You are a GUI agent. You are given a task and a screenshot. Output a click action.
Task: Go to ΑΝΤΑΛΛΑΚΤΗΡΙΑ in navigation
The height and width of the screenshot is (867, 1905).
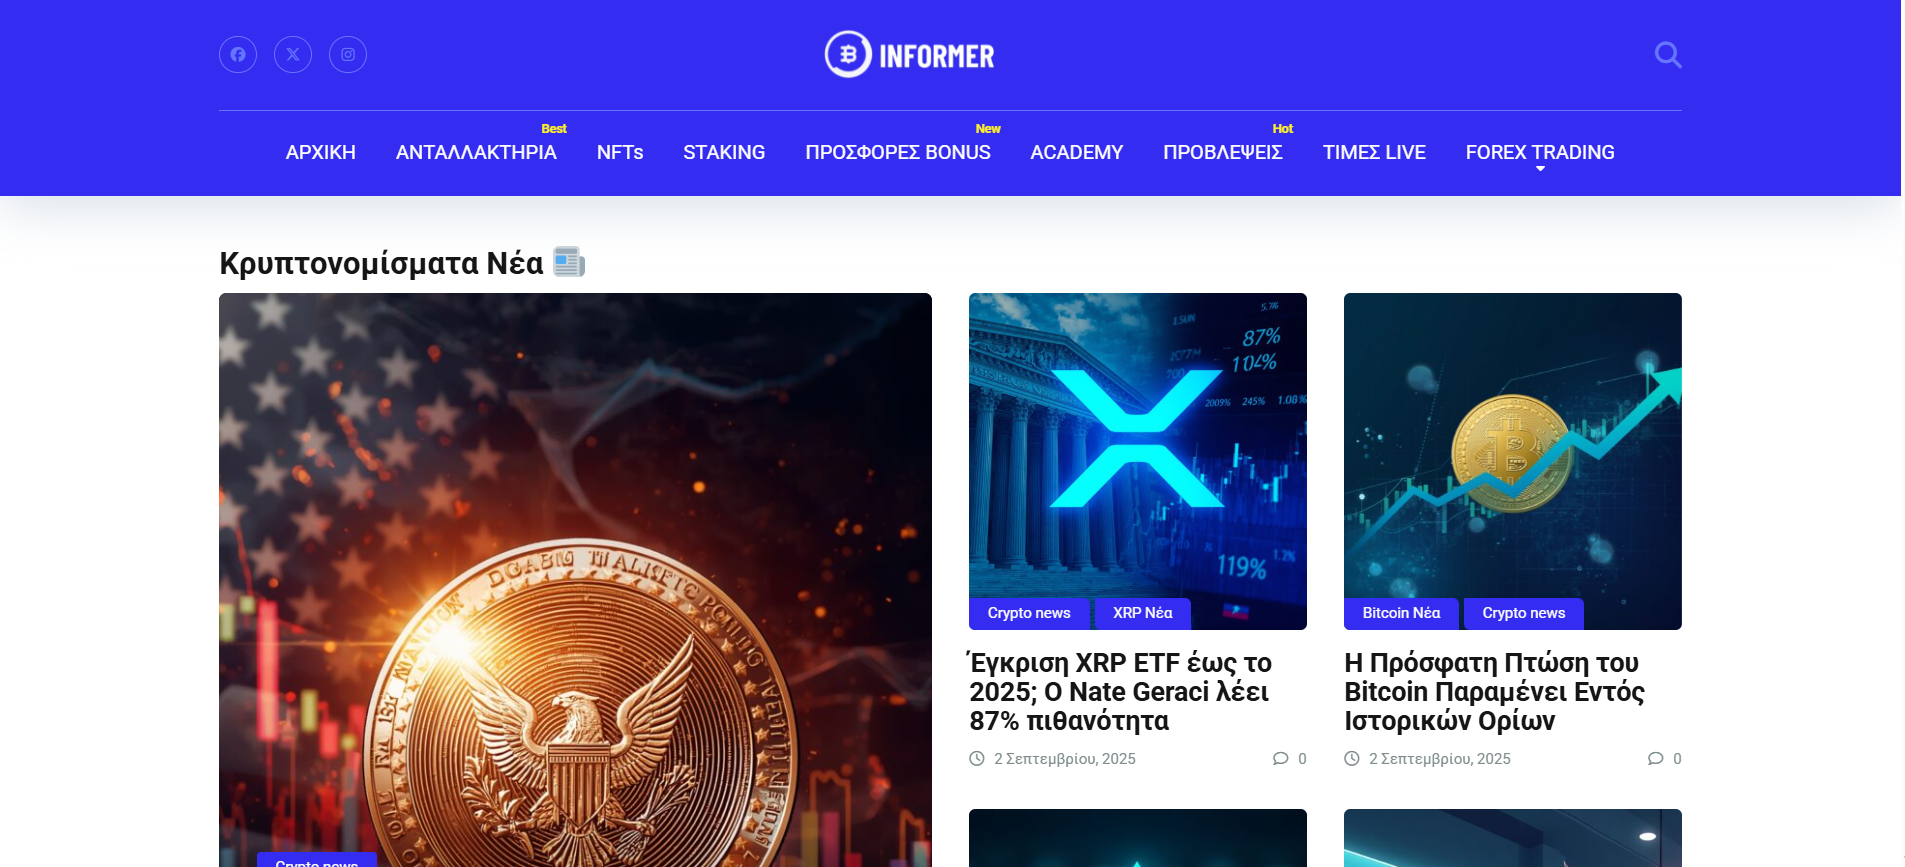pyautogui.click(x=476, y=152)
